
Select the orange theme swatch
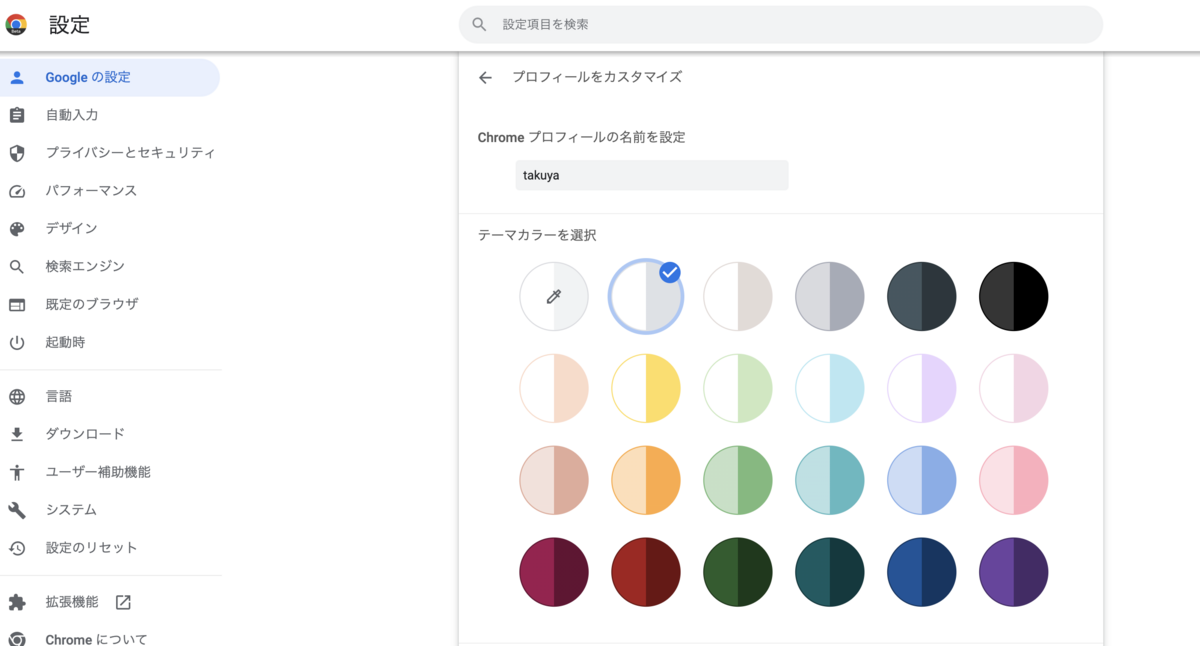point(646,480)
